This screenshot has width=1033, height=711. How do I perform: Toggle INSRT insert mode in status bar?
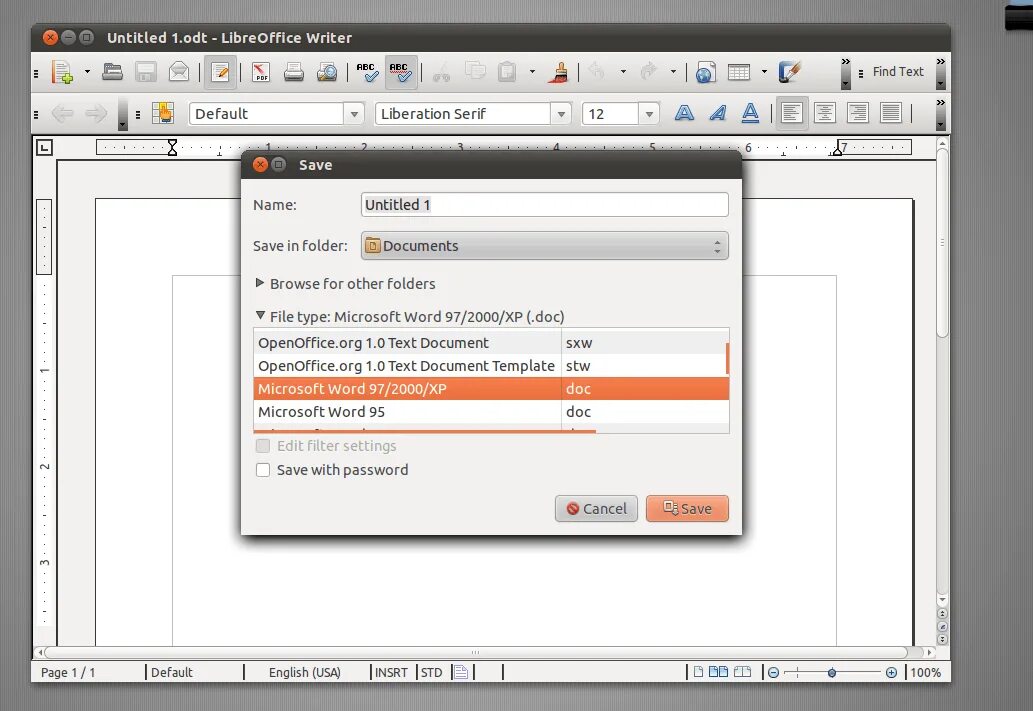tap(391, 672)
